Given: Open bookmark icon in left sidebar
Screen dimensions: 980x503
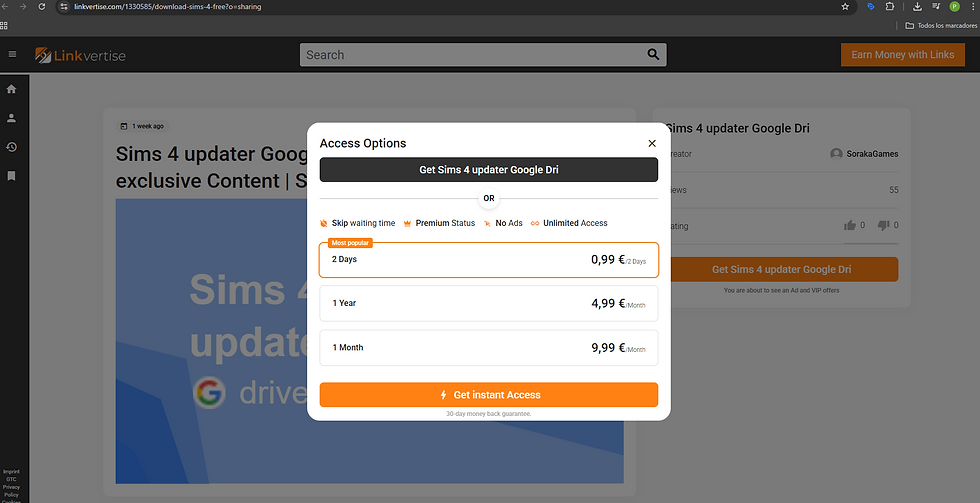Looking at the screenshot, I should (11, 176).
